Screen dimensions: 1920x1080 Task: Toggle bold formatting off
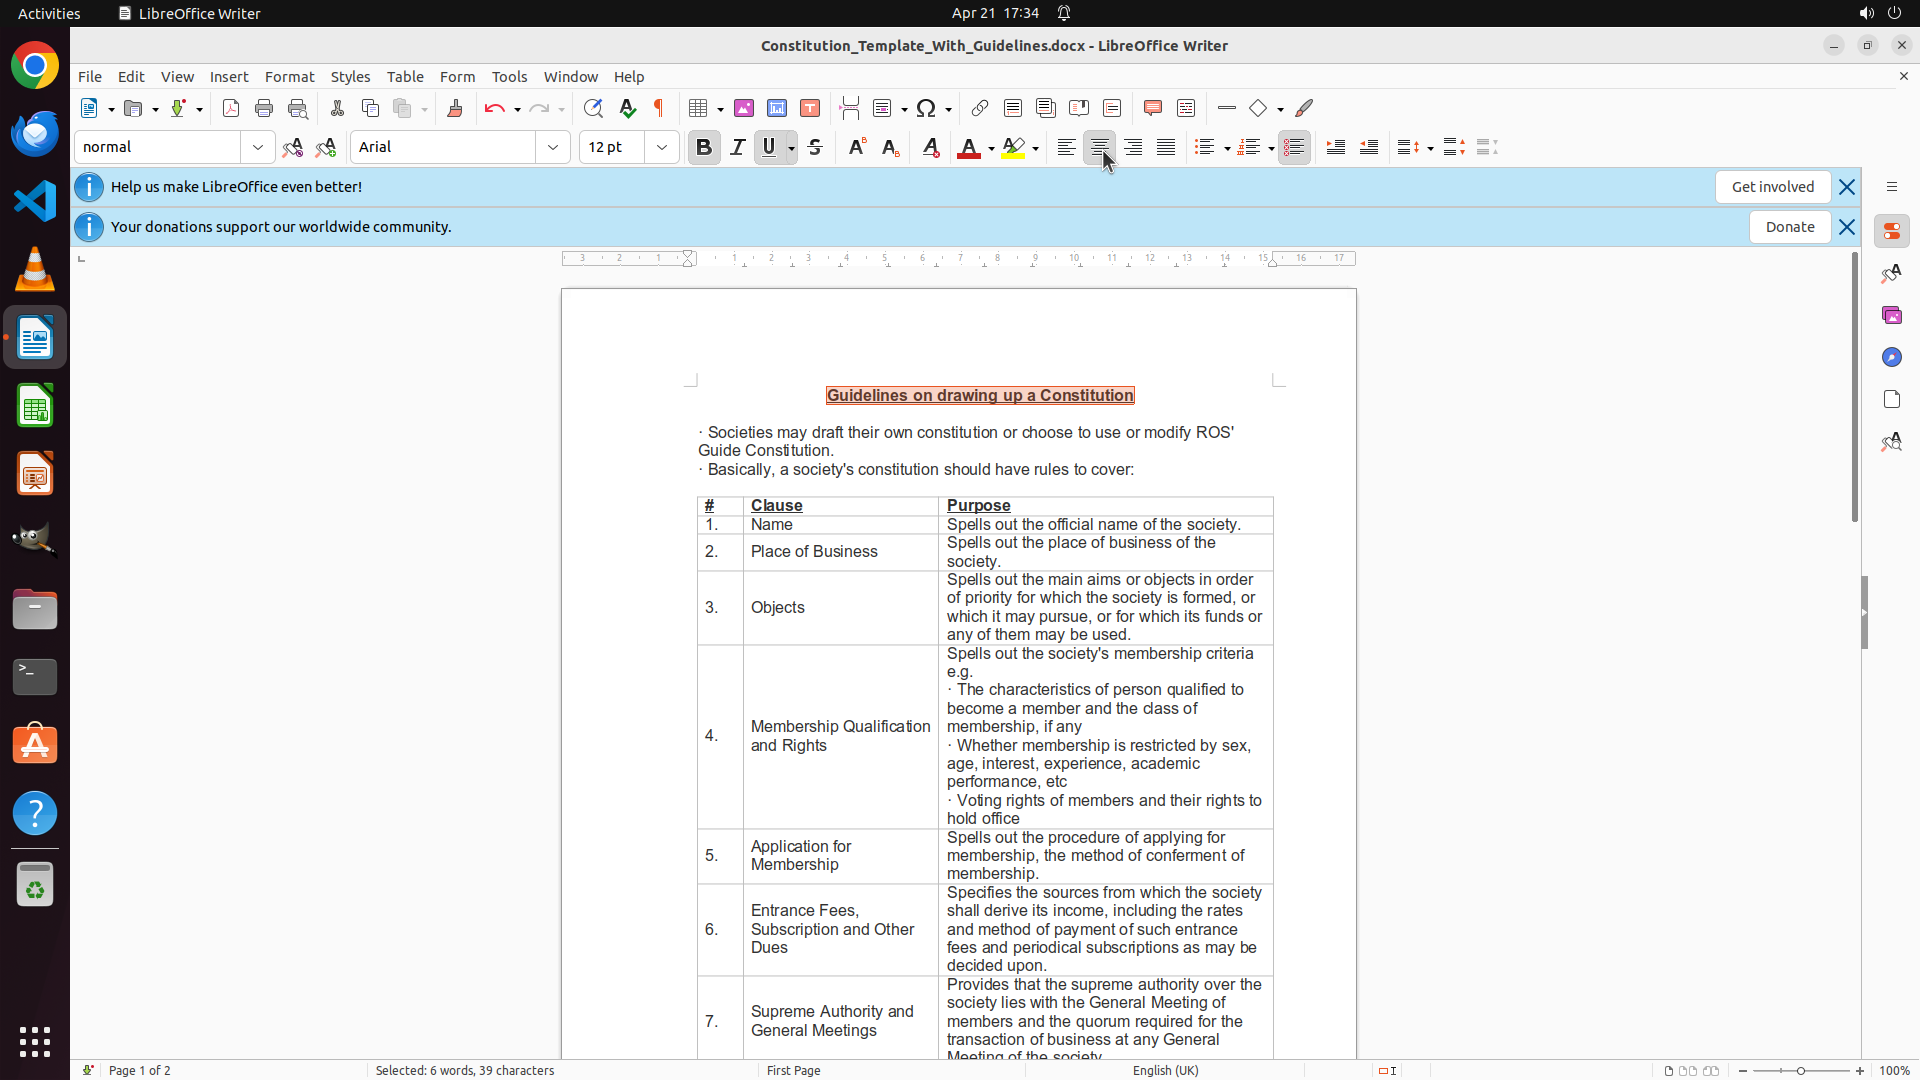coord(704,147)
